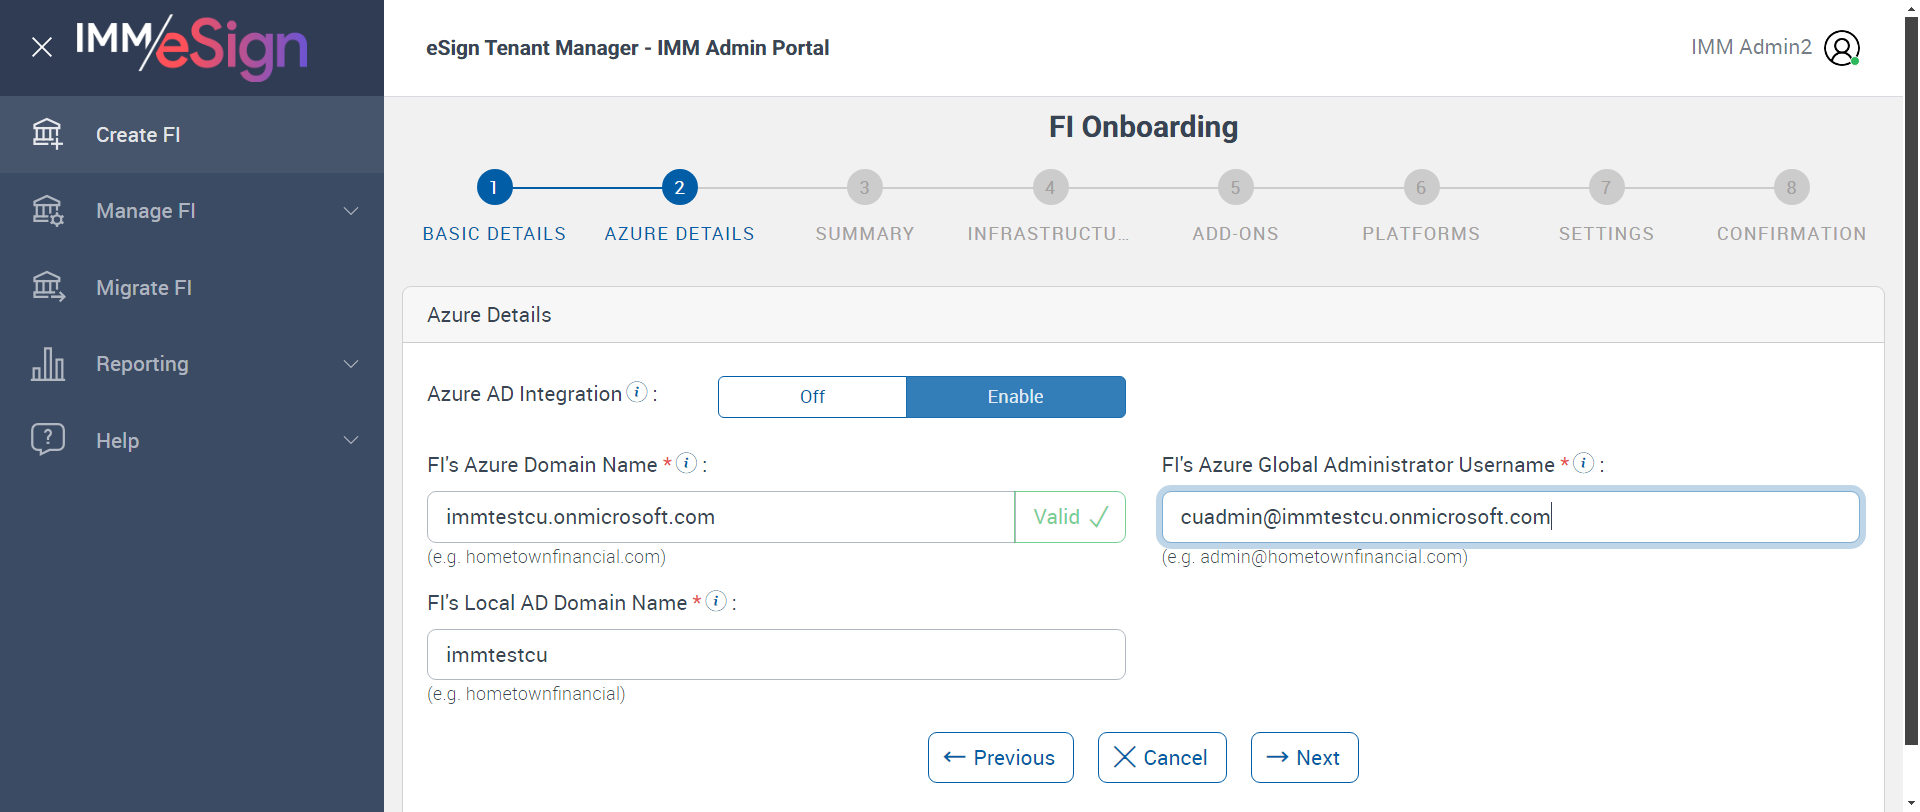Viewport: 1920px width, 812px height.
Task: Go to step 1 Basic Details
Action: pos(494,188)
